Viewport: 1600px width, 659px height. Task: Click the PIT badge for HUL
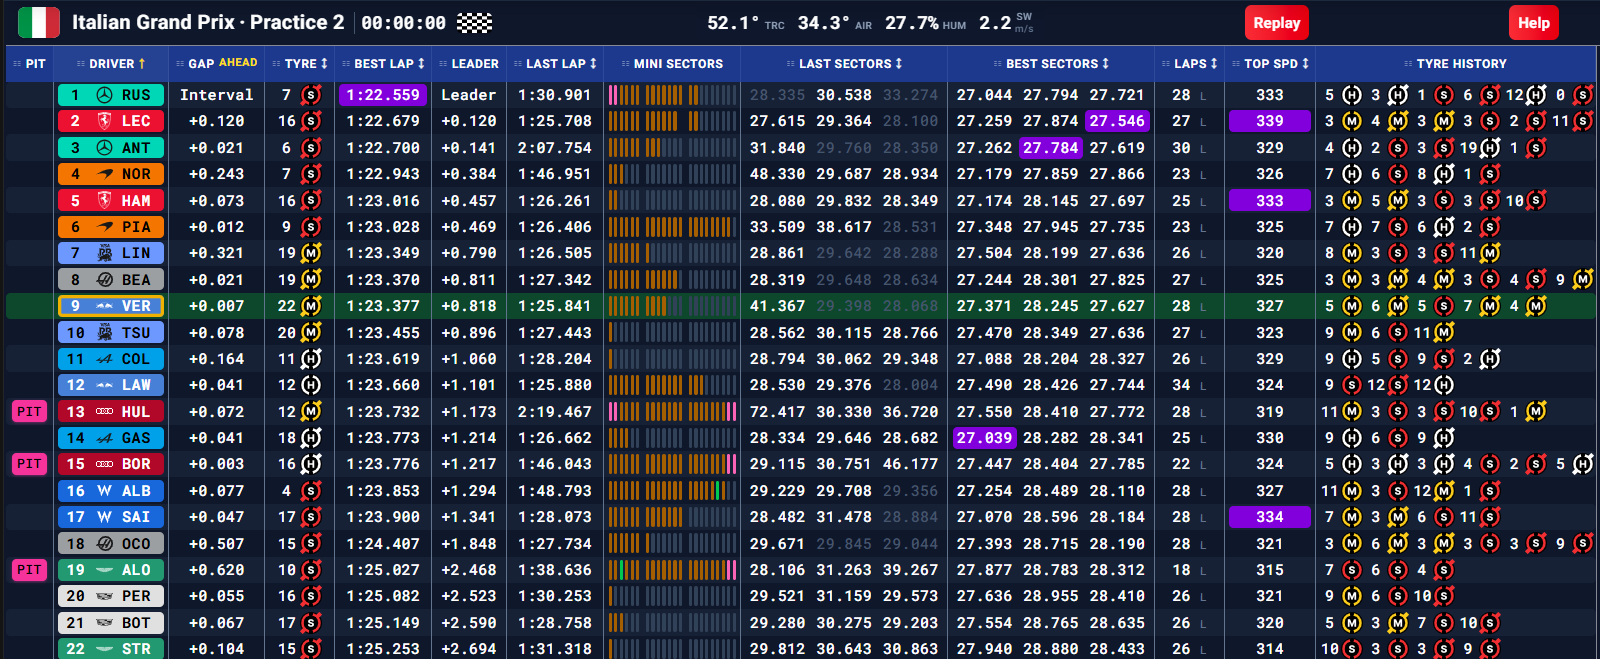[x=29, y=411]
